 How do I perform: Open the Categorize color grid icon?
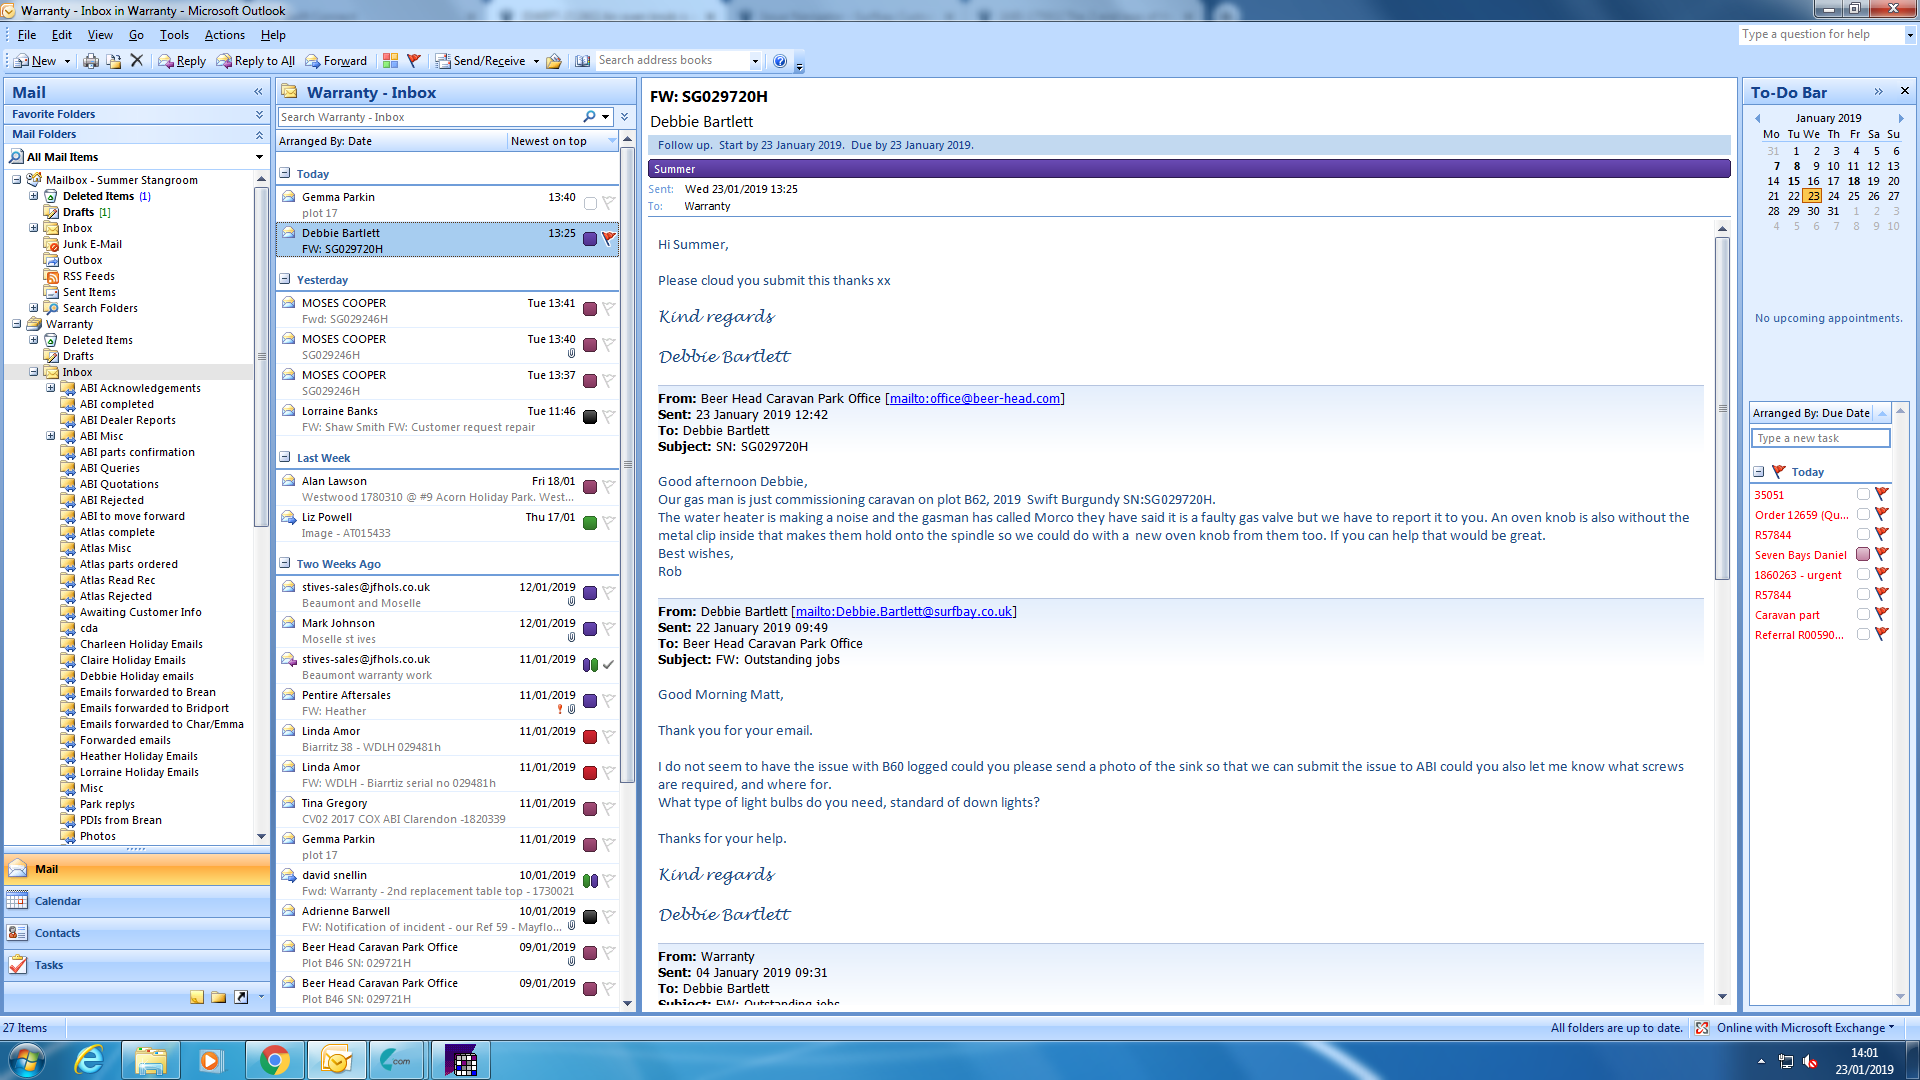(390, 61)
